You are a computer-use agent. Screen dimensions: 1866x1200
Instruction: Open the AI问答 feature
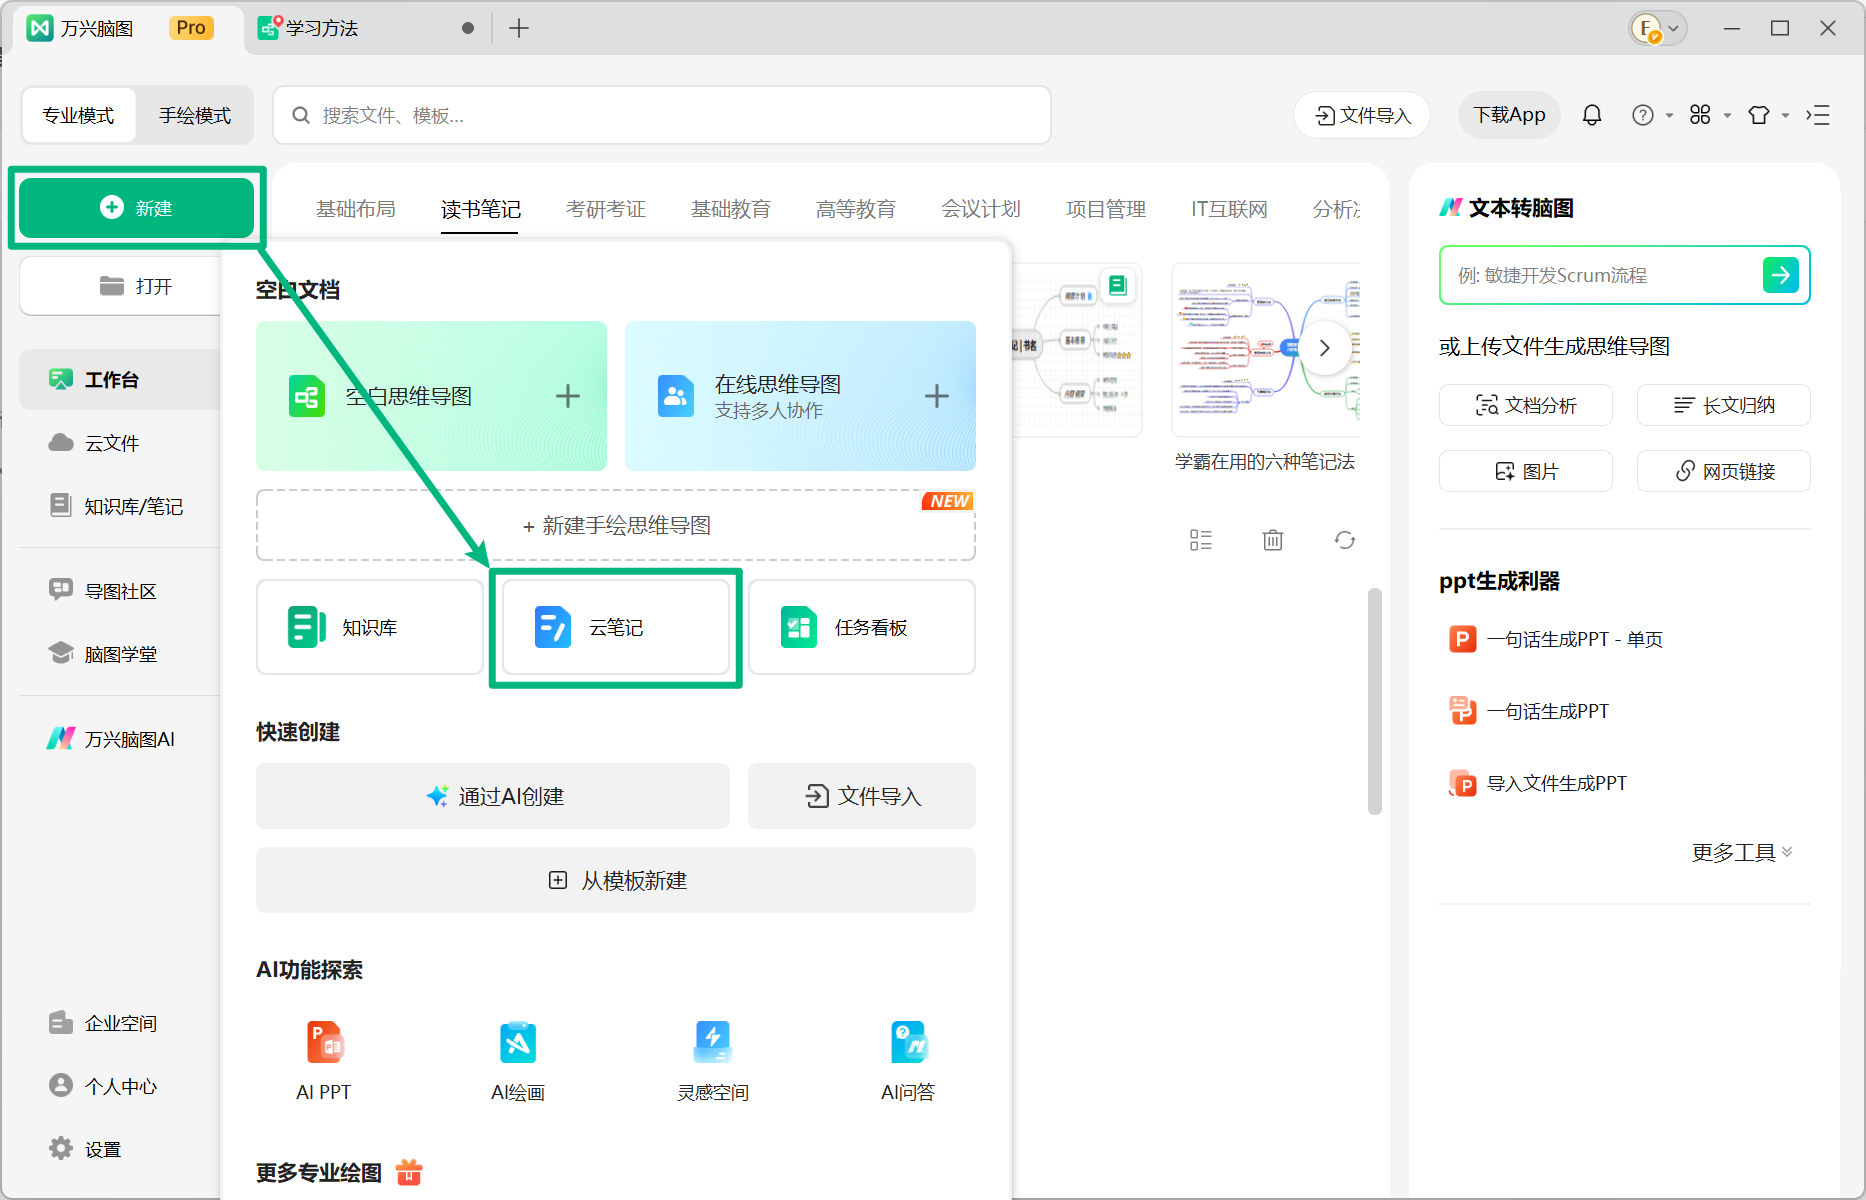[x=908, y=1061]
